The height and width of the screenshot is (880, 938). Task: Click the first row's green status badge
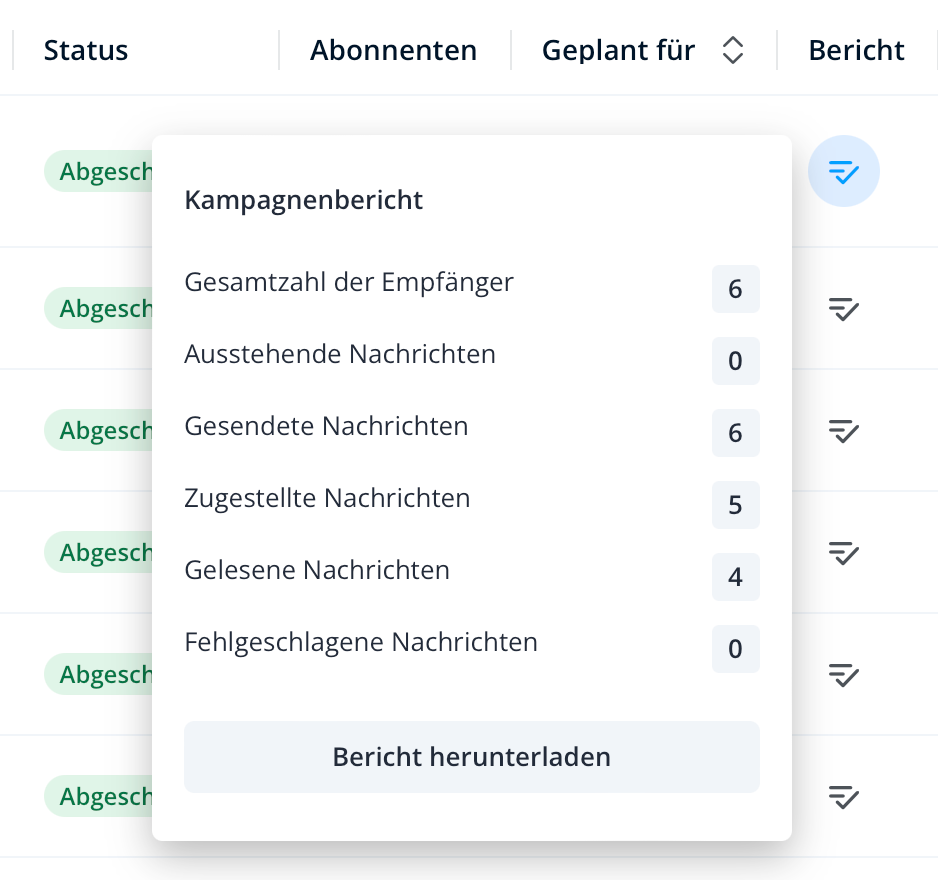tap(100, 172)
